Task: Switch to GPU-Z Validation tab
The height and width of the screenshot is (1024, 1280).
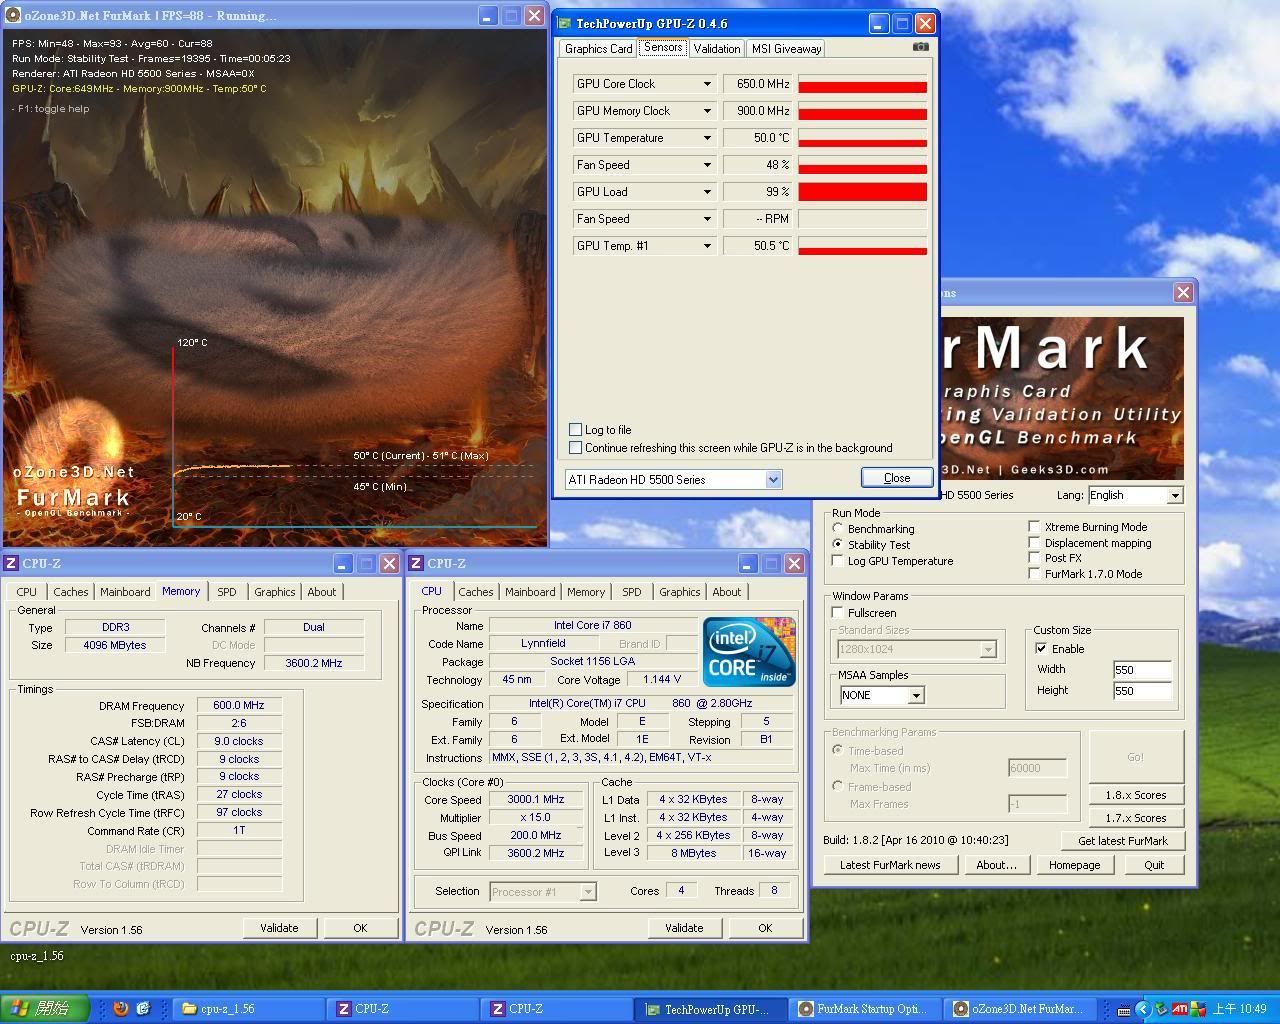Action: tap(717, 48)
